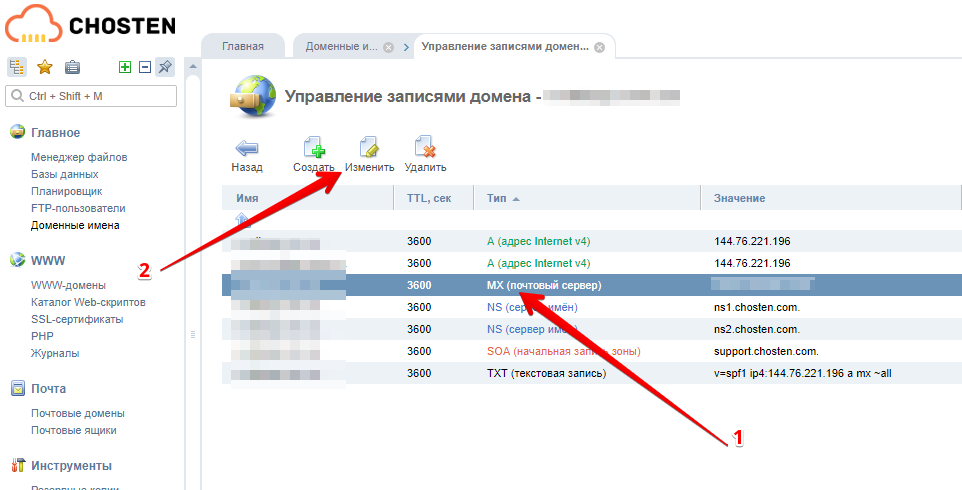Open FTP-пользователи

point(78,209)
